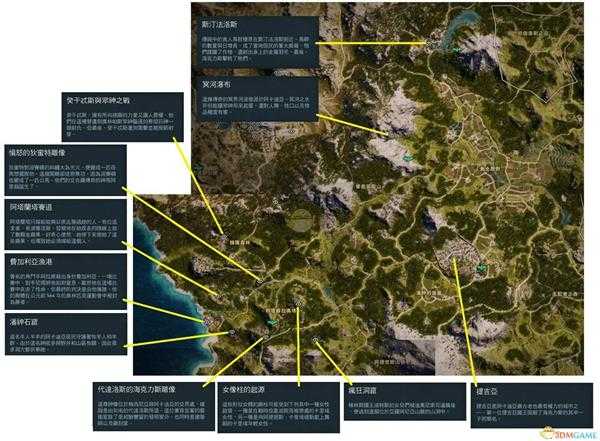600x441 pixels.
Task: Click green map marker on the map's right edge
Action: point(481,268)
